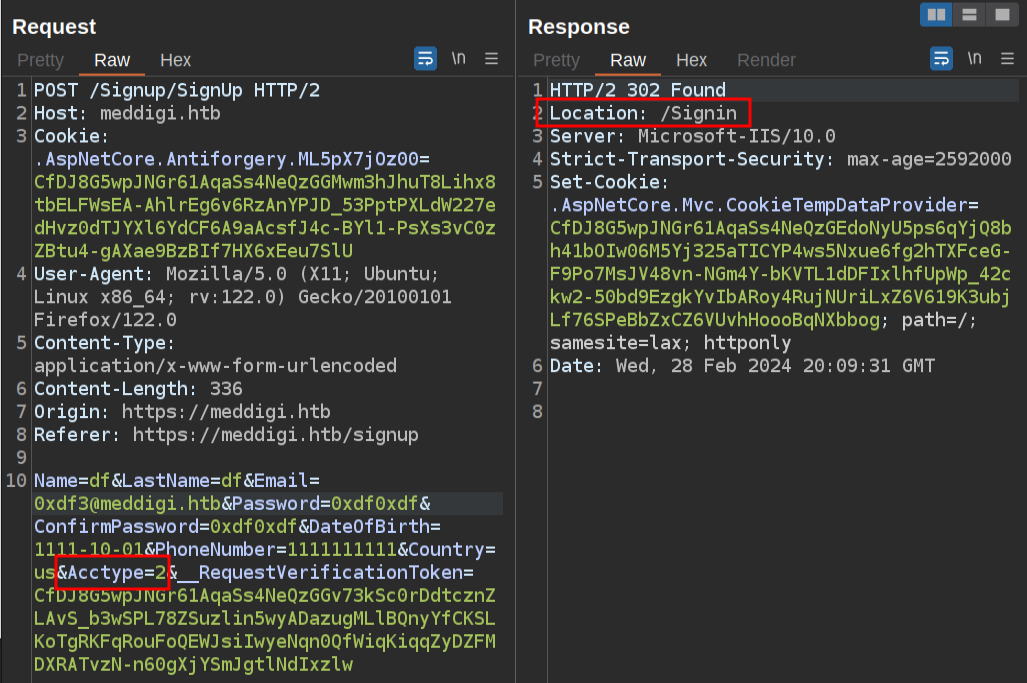Image resolution: width=1027 pixels, height=683 pixels.
Task: Switch to top-bottom stacked layout icon
Action: [968, 14]
